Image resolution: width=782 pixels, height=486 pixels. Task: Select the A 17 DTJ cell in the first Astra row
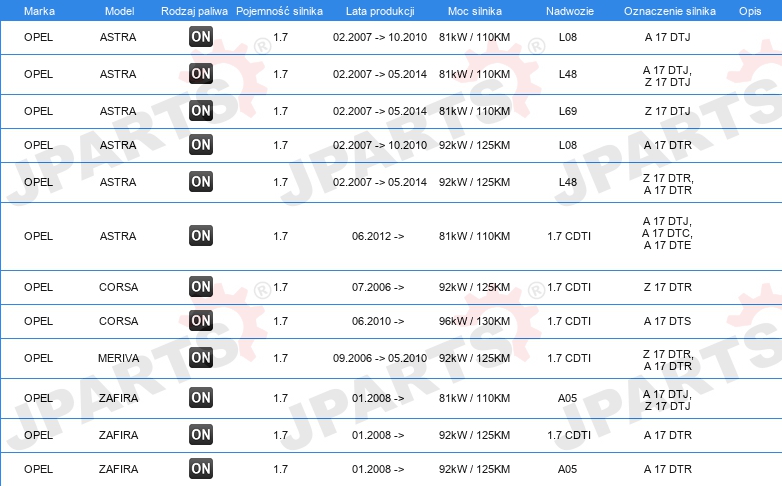667,37
